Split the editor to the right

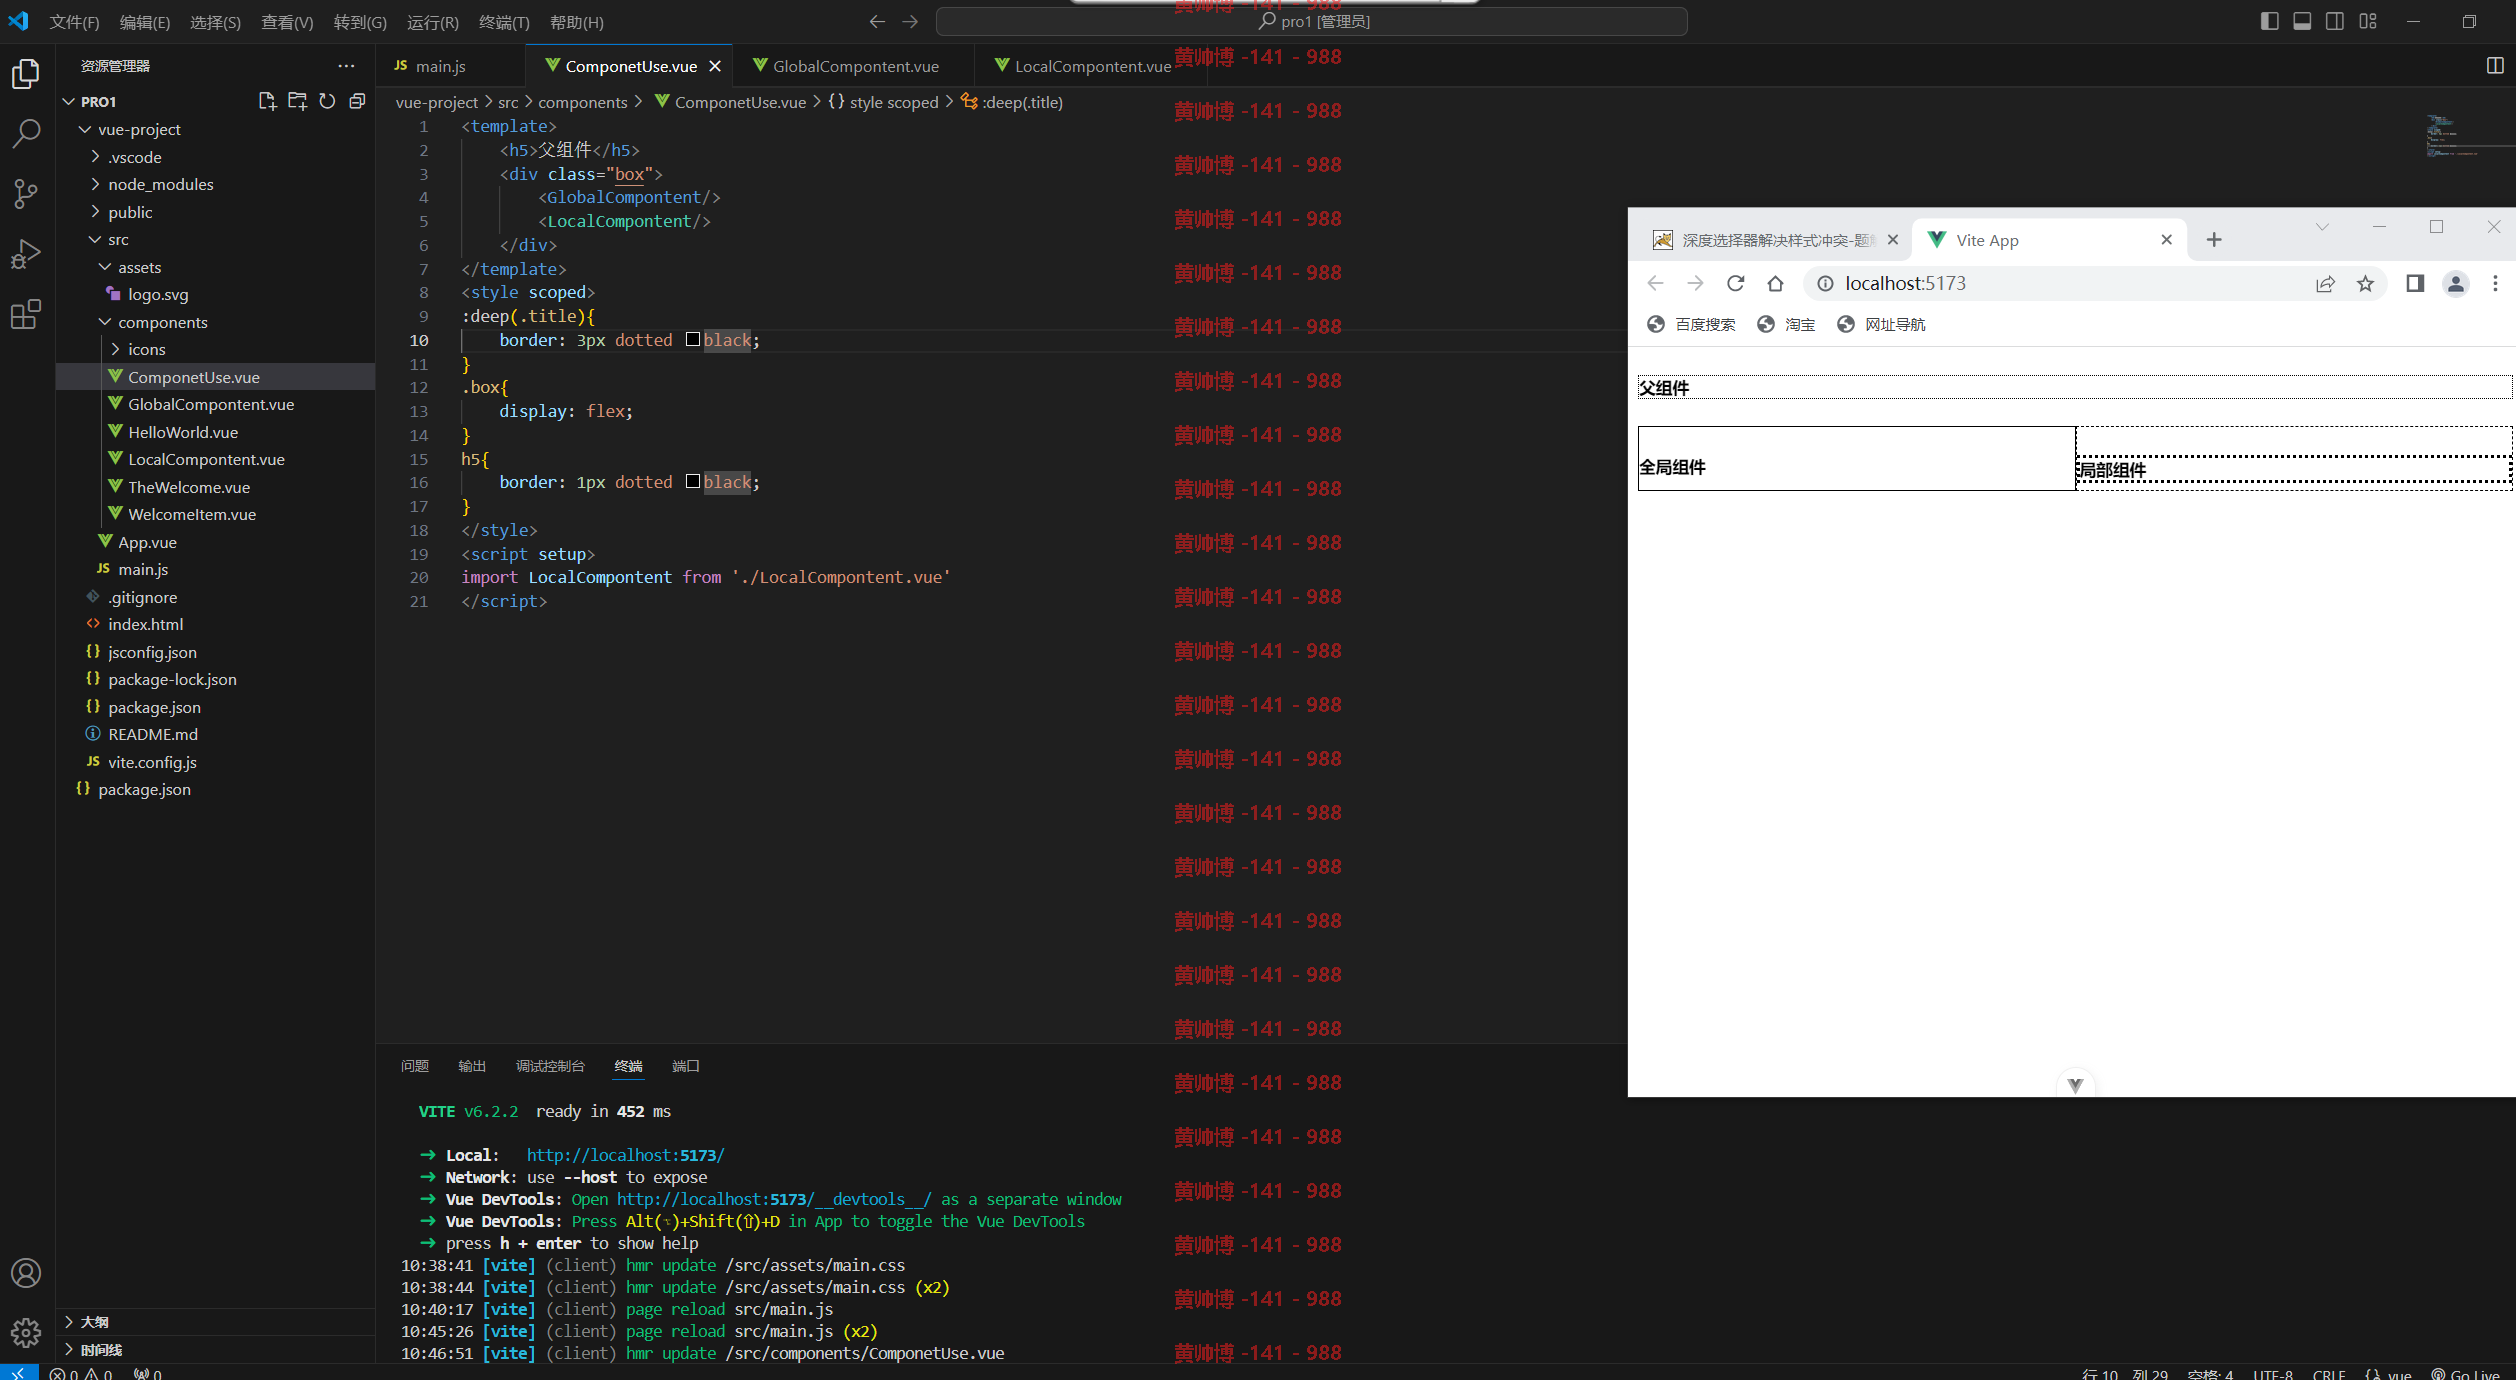[x=2495, y=65]
